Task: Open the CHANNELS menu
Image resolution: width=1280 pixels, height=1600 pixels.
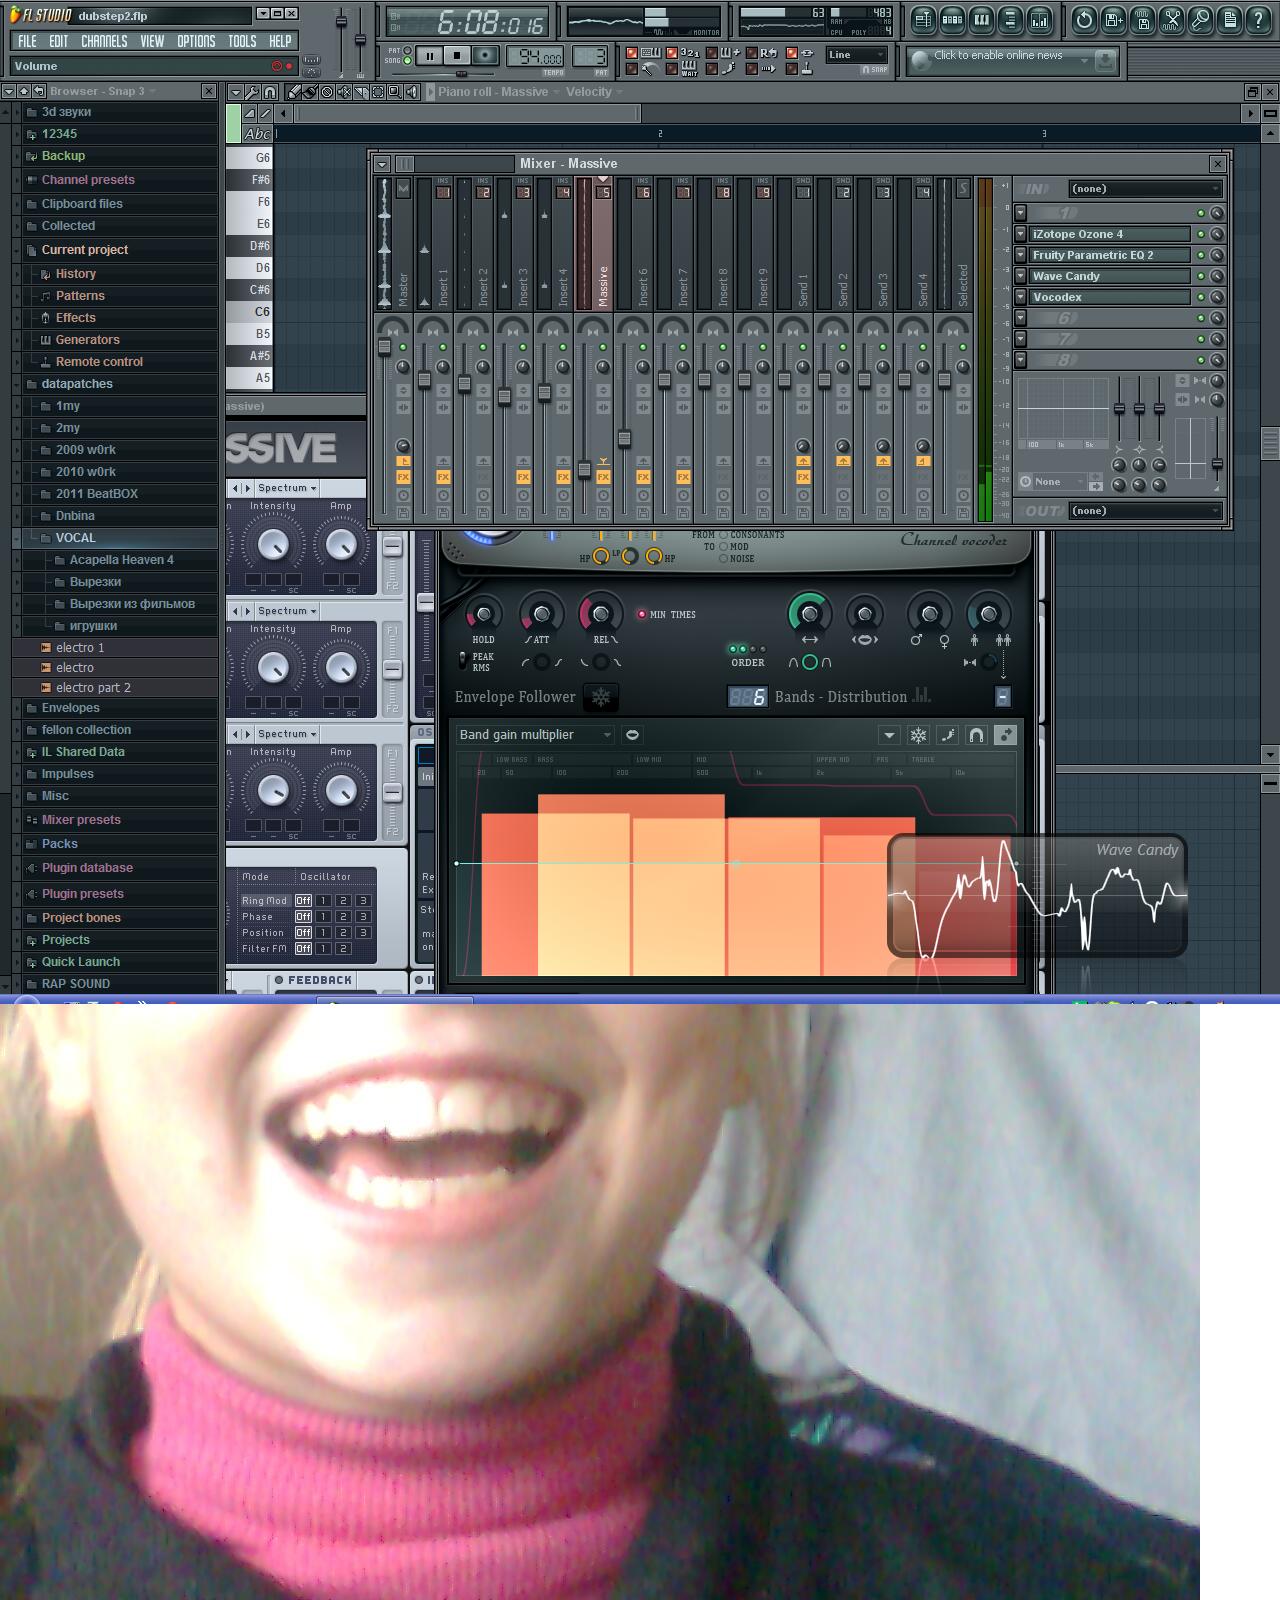Action: click(x=104, y=41)
